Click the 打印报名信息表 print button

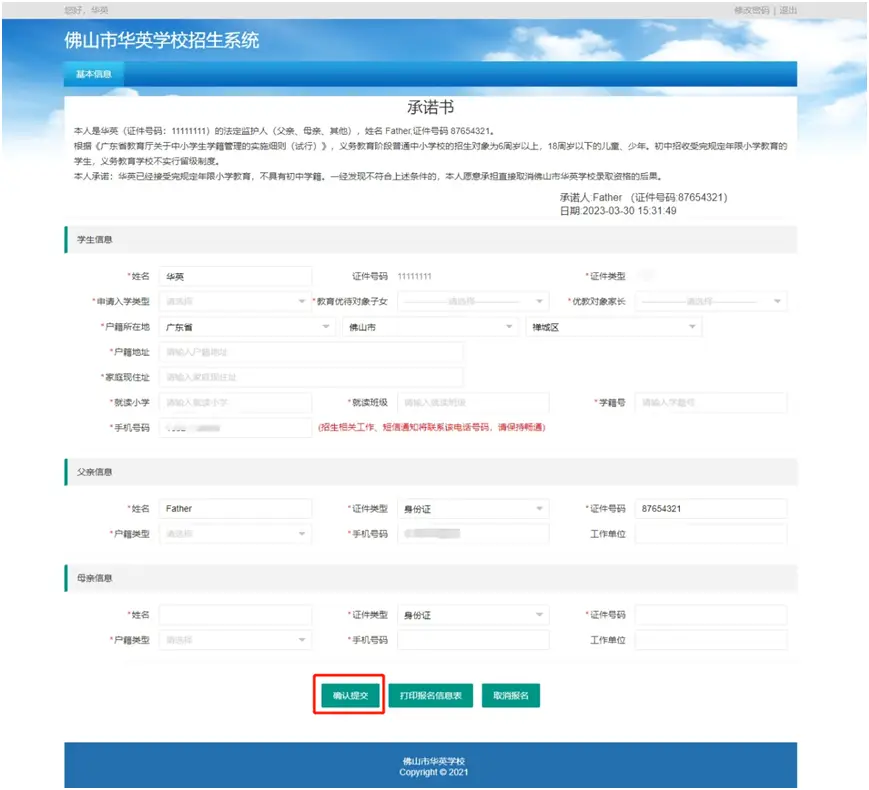[431, 694]
